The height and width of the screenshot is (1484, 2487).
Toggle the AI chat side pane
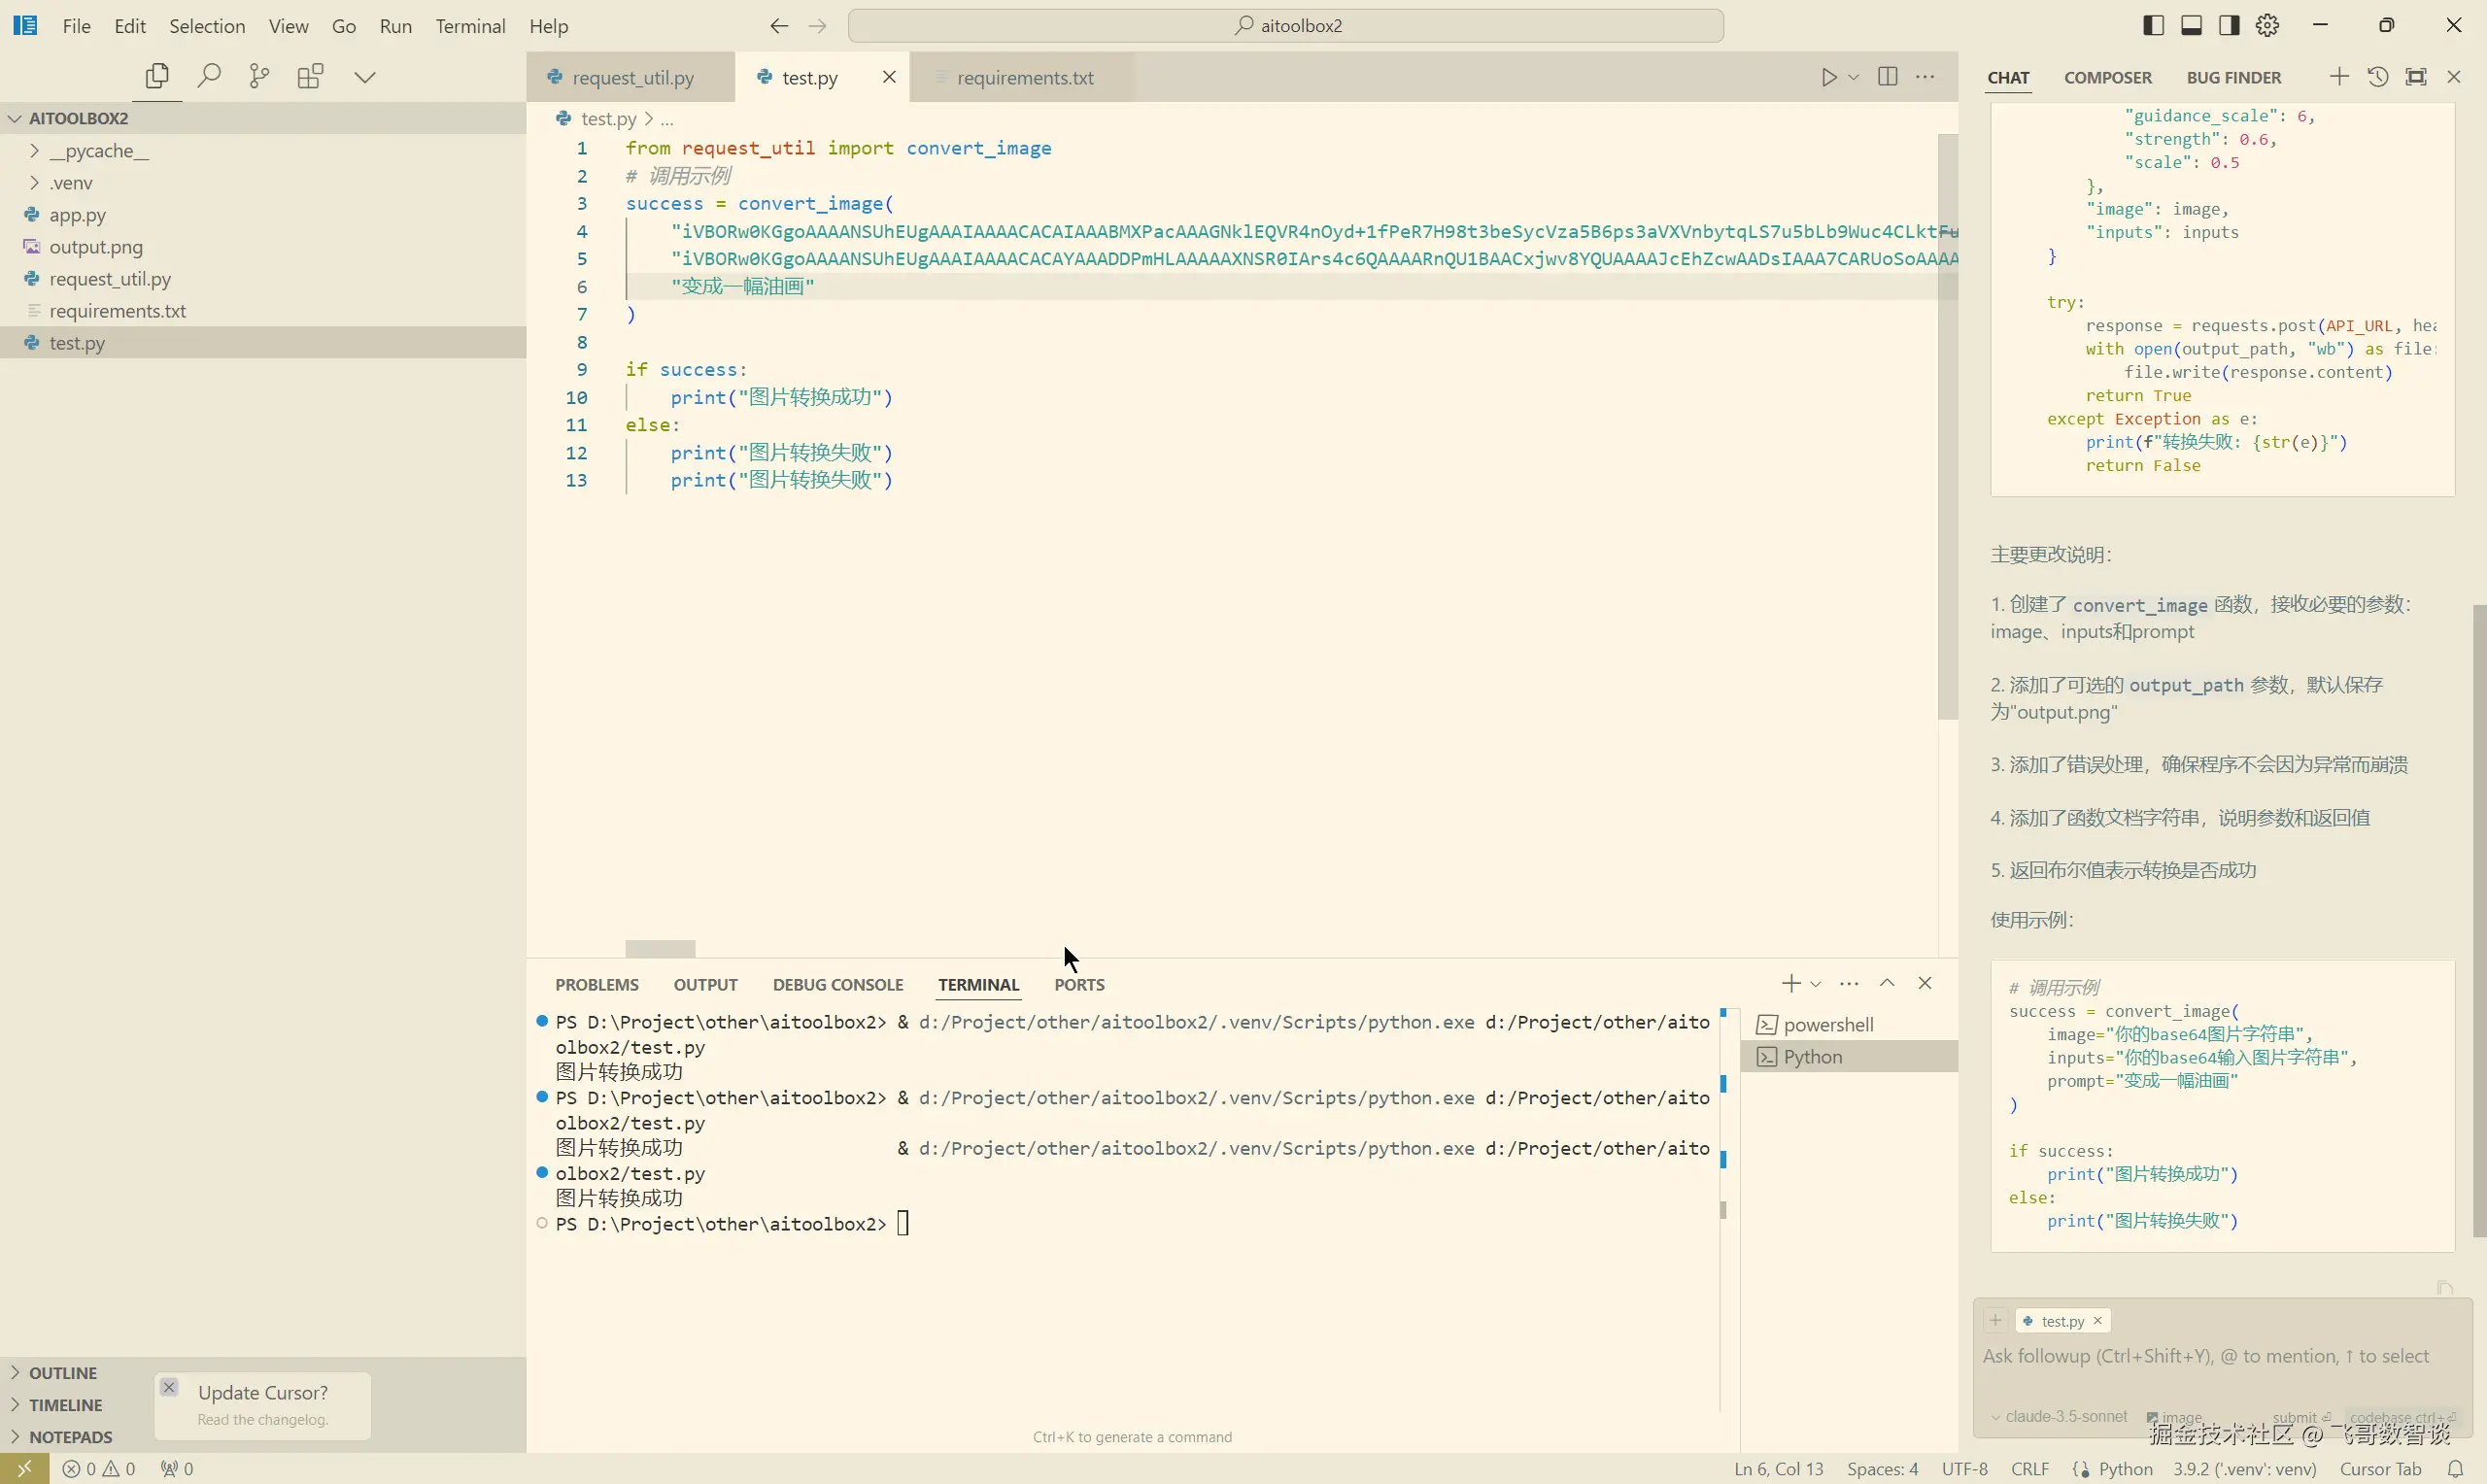(x=2229, y=26)
